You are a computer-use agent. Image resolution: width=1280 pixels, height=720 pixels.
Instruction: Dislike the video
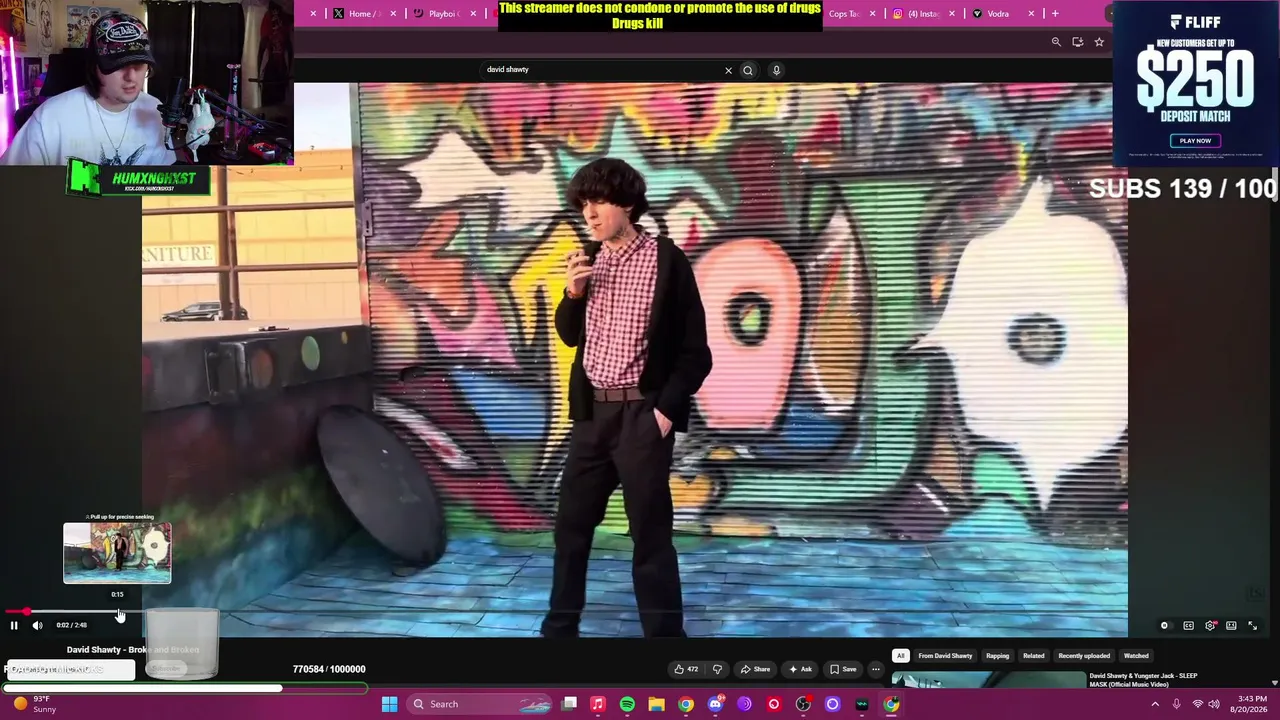(717, 669)
